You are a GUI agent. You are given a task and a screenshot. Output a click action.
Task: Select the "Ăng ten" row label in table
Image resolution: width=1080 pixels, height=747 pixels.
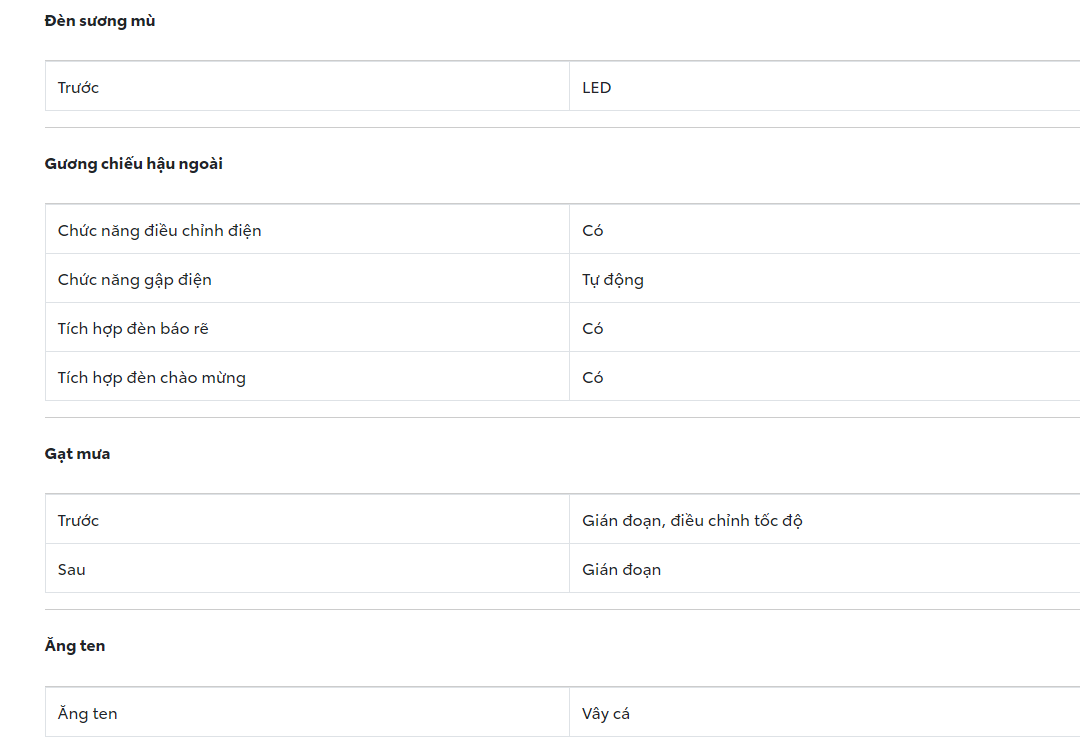[x=88, y=714]
